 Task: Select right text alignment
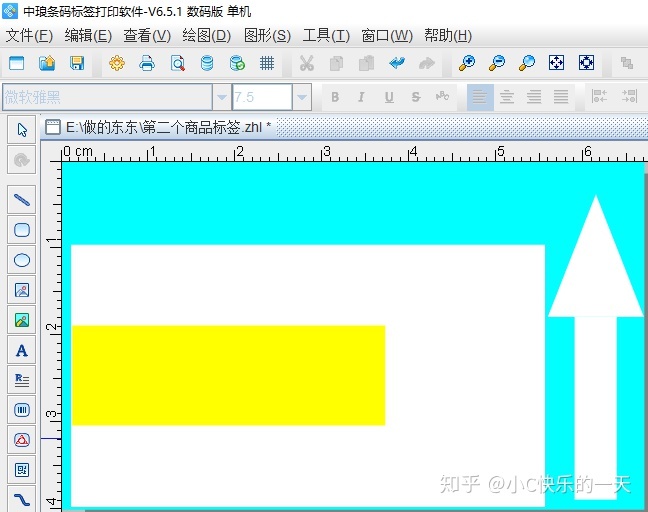pos(534,97)
